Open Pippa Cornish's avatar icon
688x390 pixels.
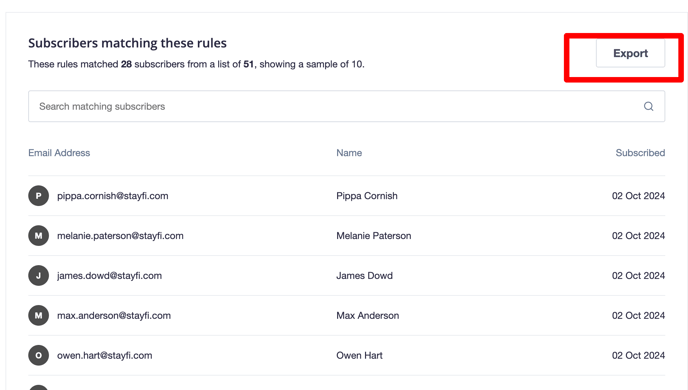(39, 196)
